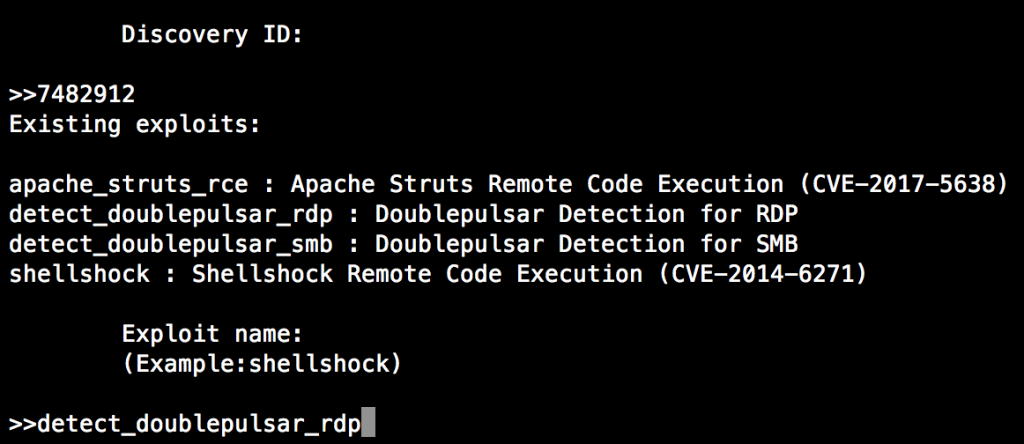Click Shellshock Remote Code Execution description

coord(417,274)
